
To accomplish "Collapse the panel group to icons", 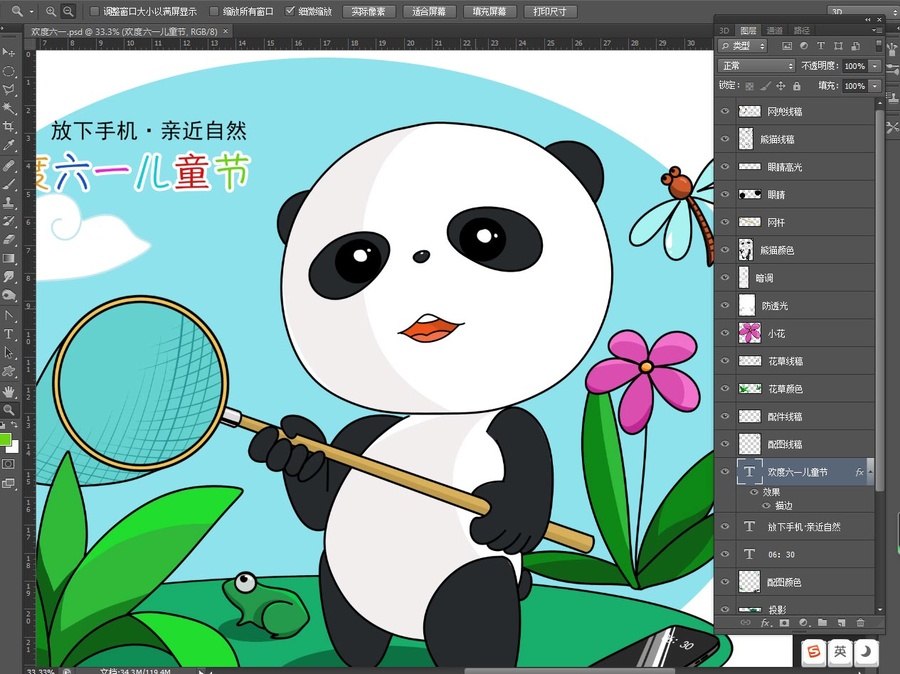I will [868, 20].
